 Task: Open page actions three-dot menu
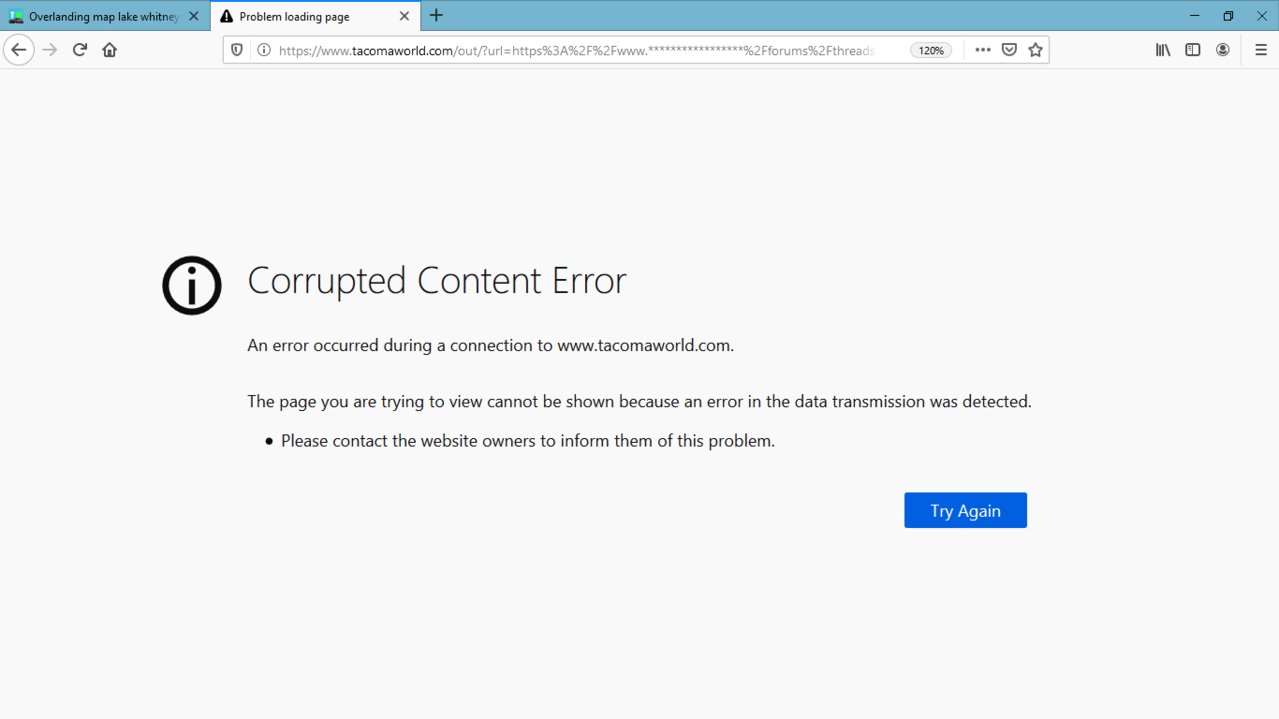(x=983, y=50)
